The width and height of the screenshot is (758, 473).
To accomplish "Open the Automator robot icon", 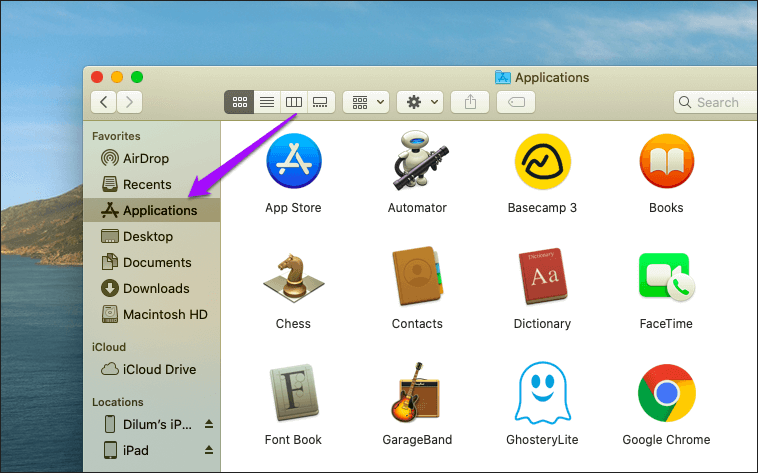I will tap(419, 160).
